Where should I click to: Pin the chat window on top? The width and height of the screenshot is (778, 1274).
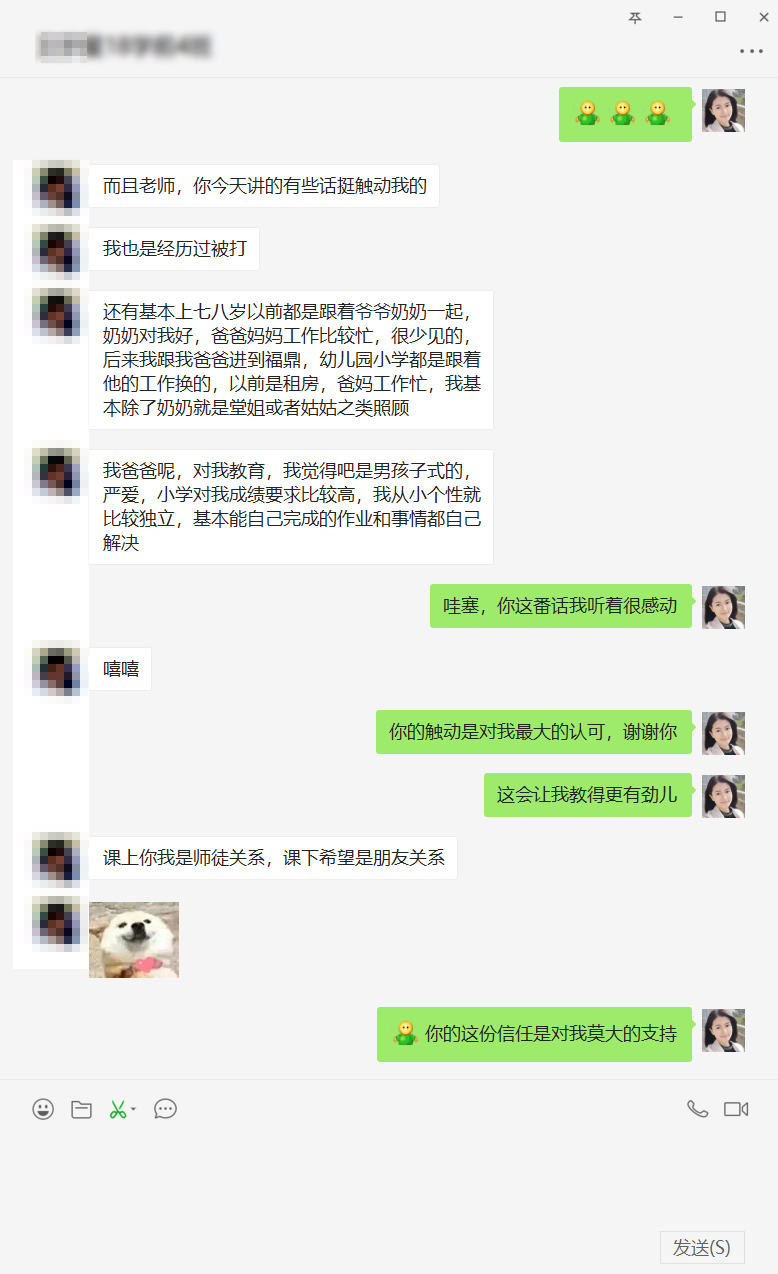point(635,17)
